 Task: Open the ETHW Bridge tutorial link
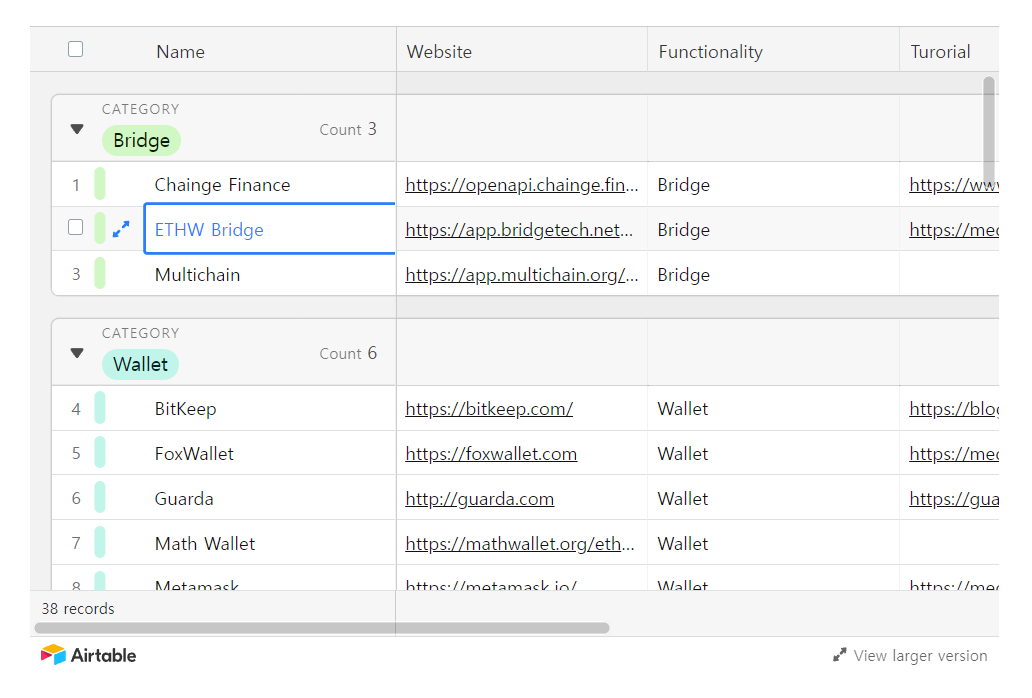[x=954, y=230]
